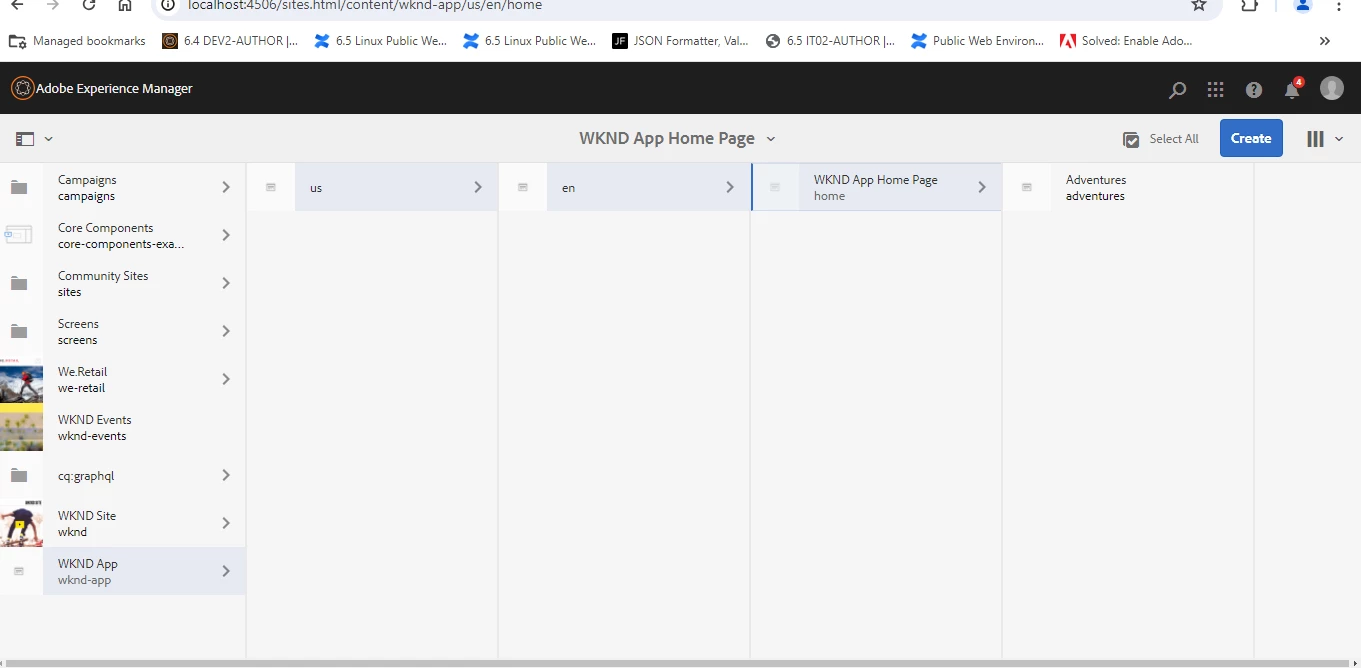The image size is (1361, 668).
Task: Select the Adventures page row
Action: point(1128,187)
